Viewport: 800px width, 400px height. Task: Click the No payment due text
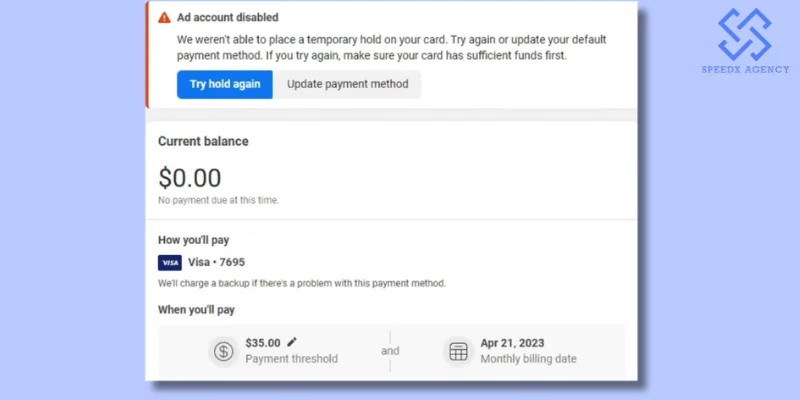coord(218,201)
